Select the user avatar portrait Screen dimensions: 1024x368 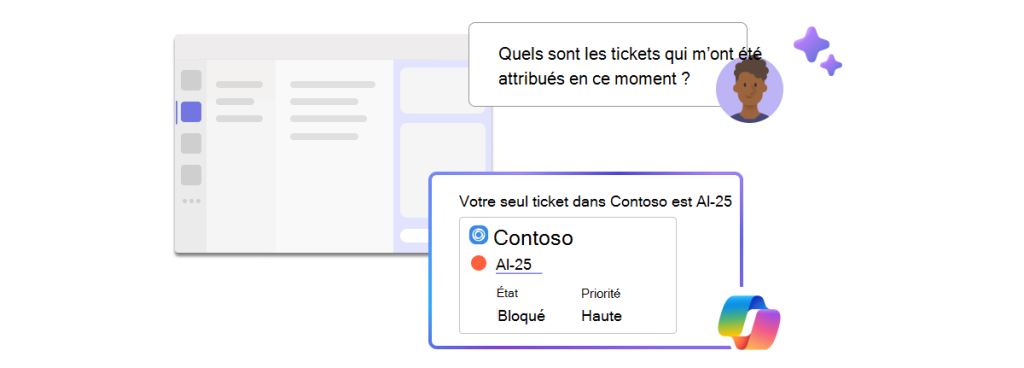tap(749, 89)
